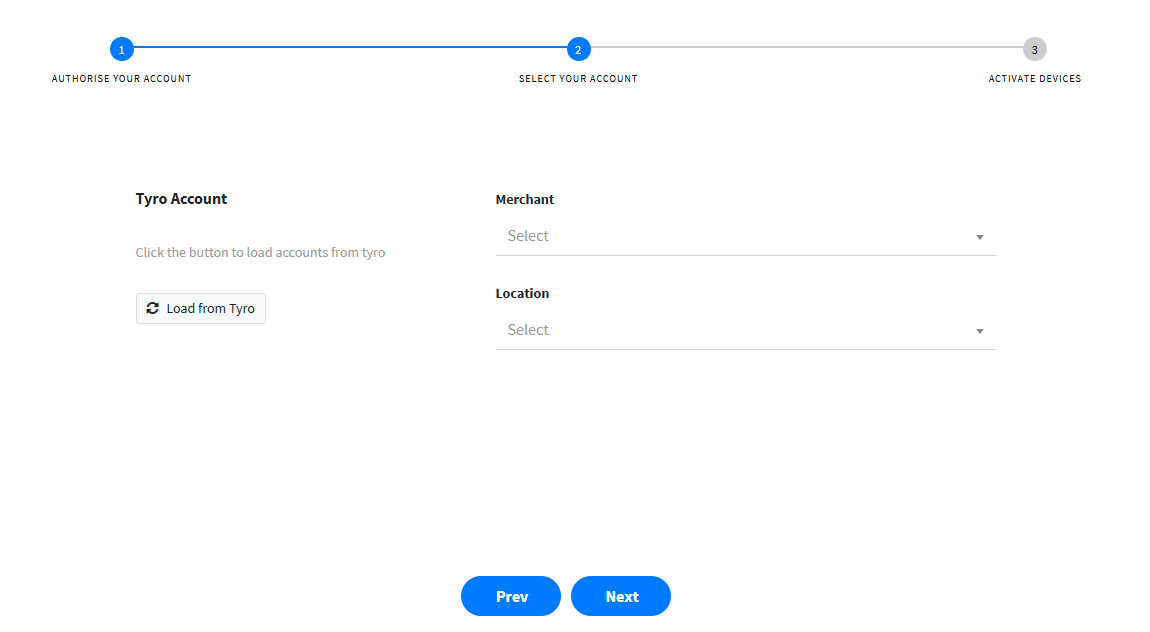Expand the Location dropdown arrow
Viewport: 1150px width, 632px height.
980,331
